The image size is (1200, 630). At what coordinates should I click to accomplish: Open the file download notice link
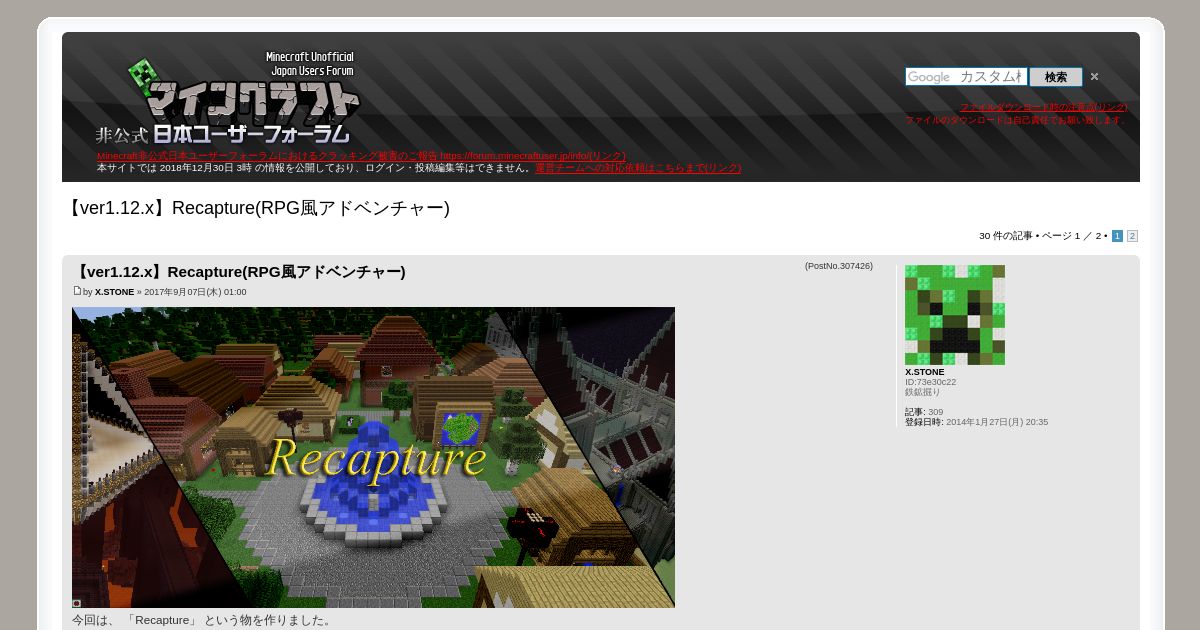[x=1044, y=107]
